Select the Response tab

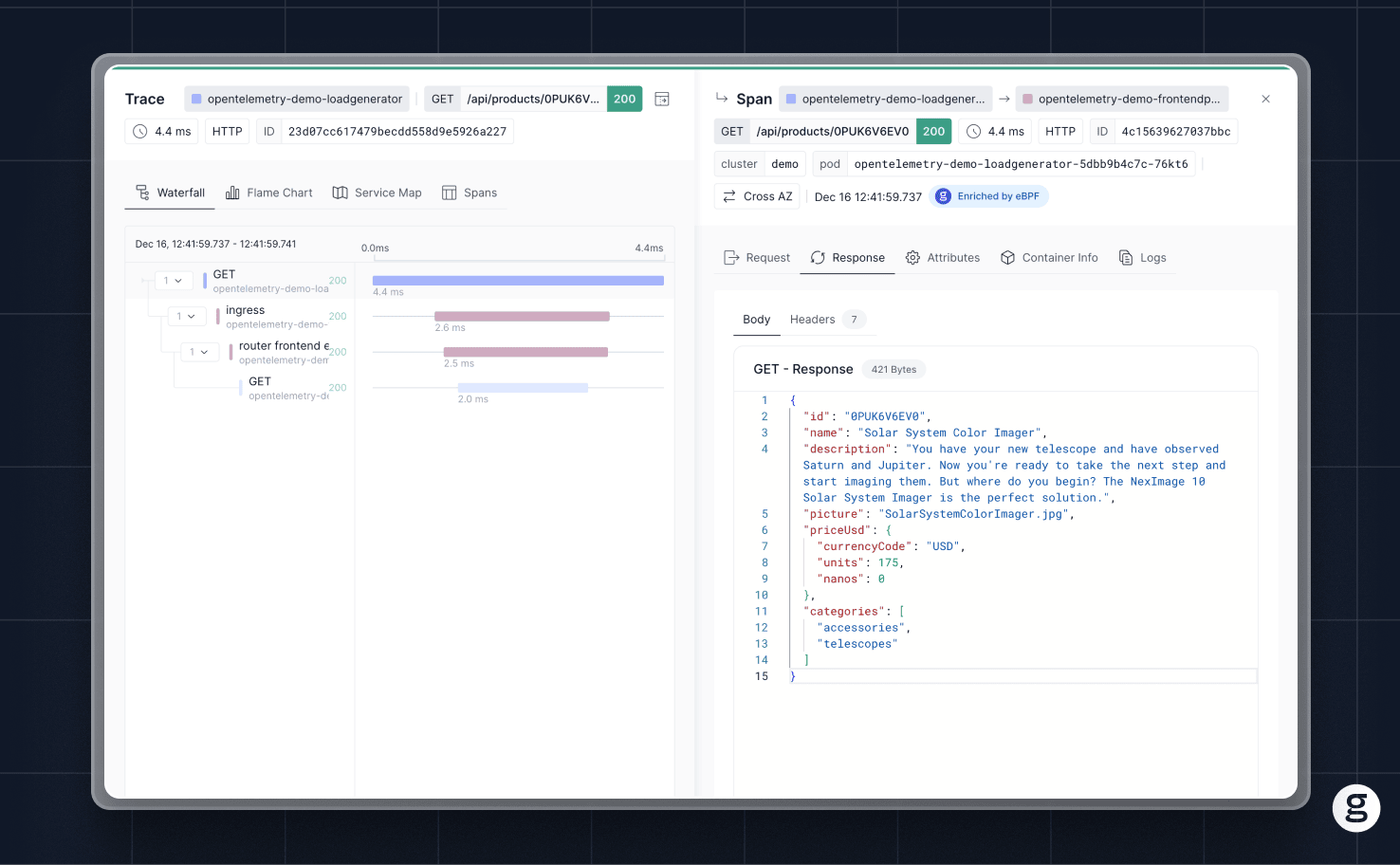tap(847, 257)
